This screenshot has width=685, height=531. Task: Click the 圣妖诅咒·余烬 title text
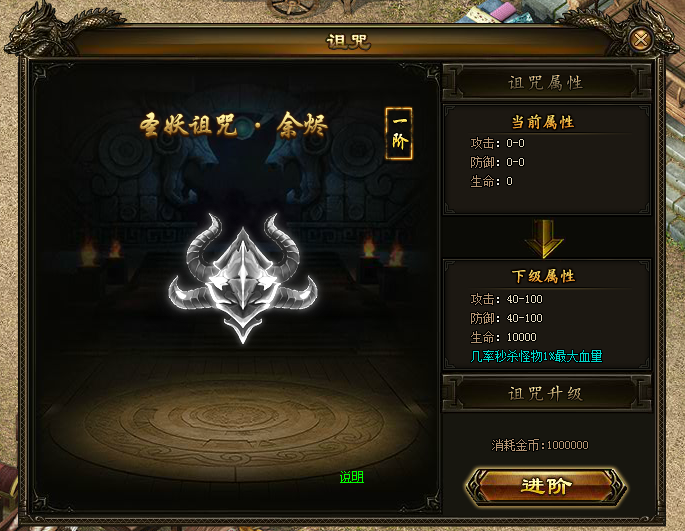pyautogui.click(x=234, y=125)
